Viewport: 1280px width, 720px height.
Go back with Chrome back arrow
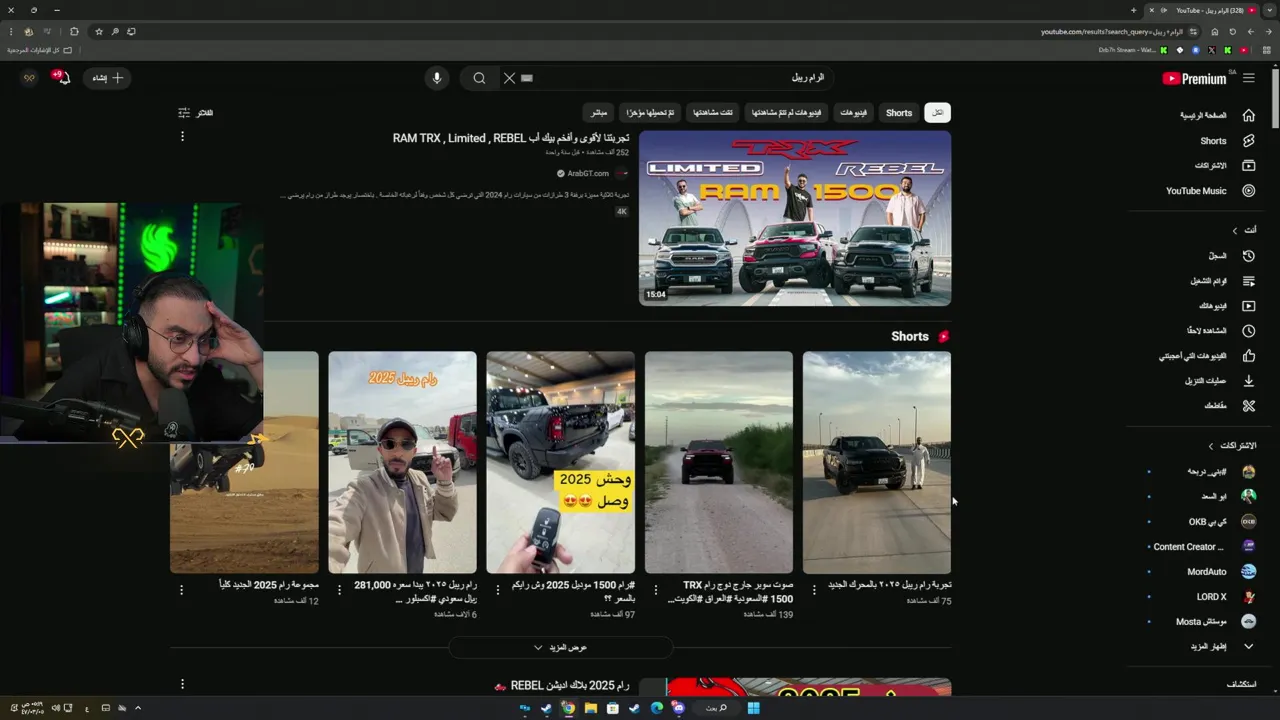point(1269,32)
